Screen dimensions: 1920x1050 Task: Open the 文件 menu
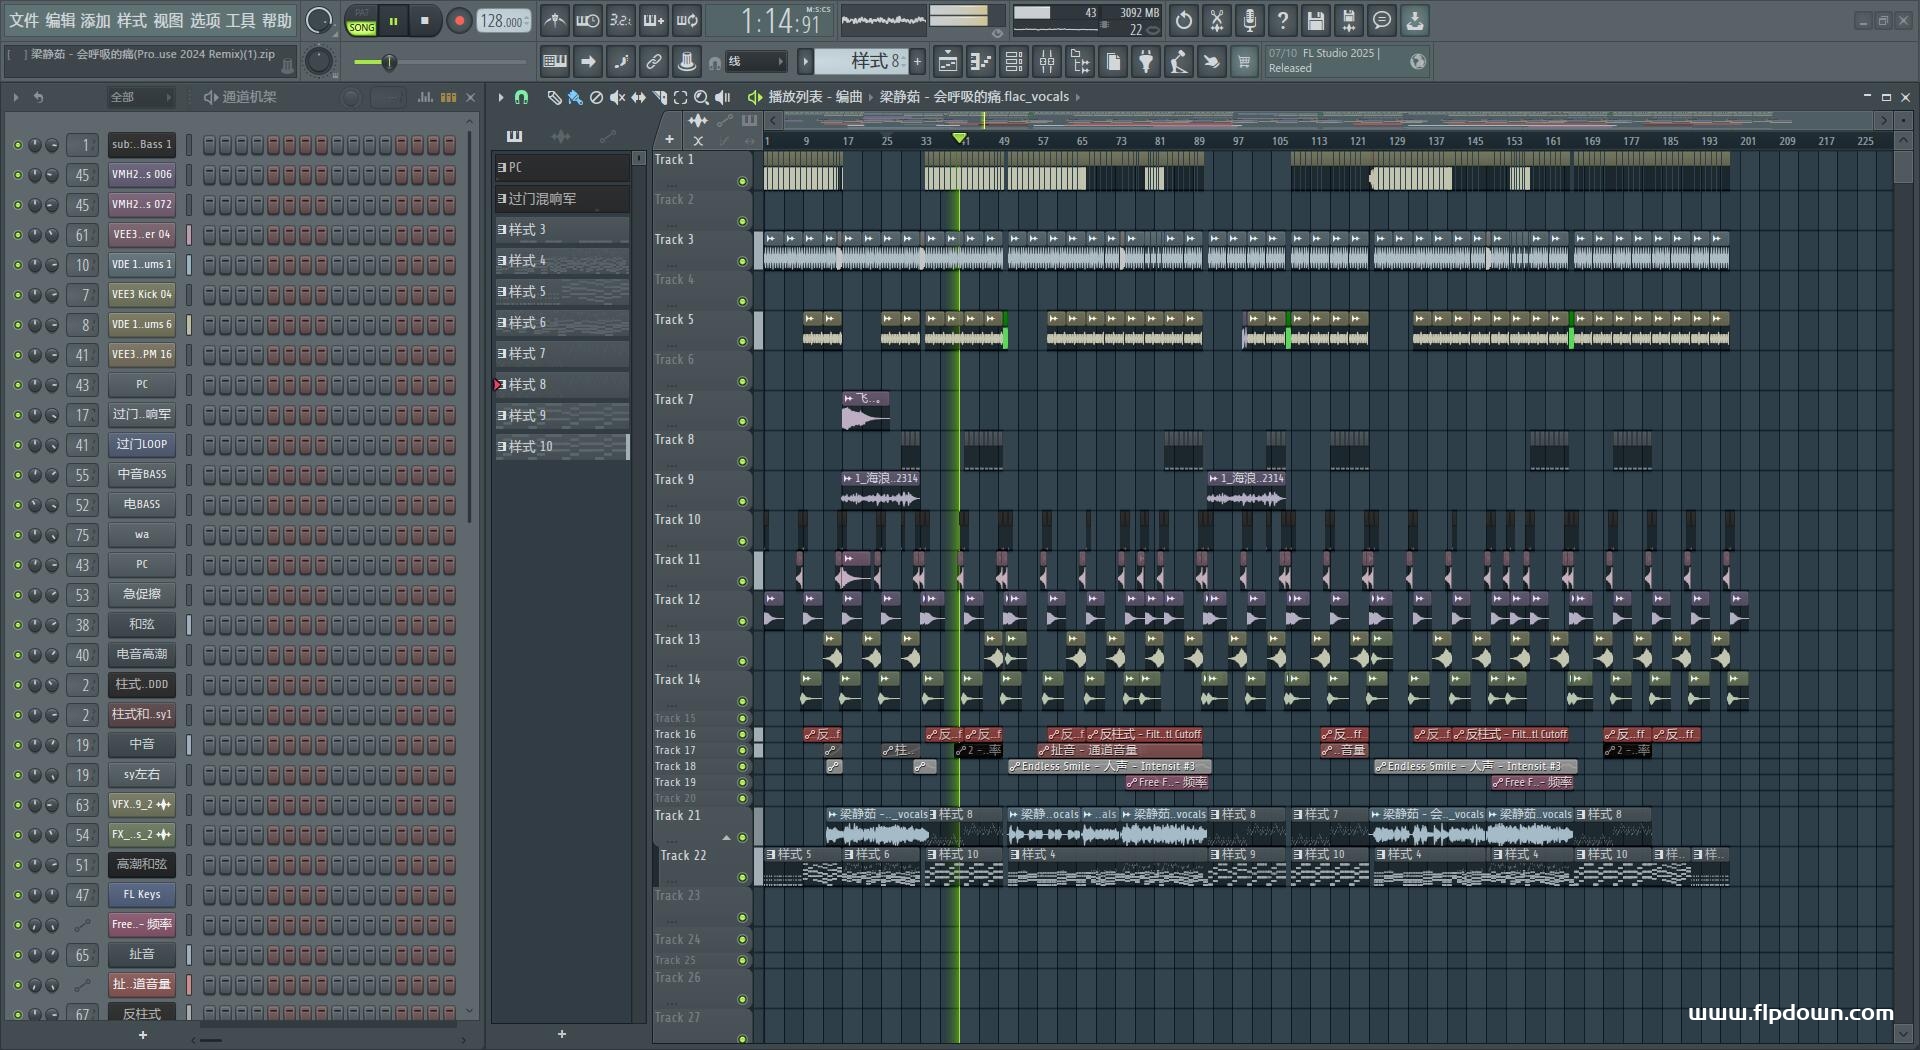[x=24, y=20]
